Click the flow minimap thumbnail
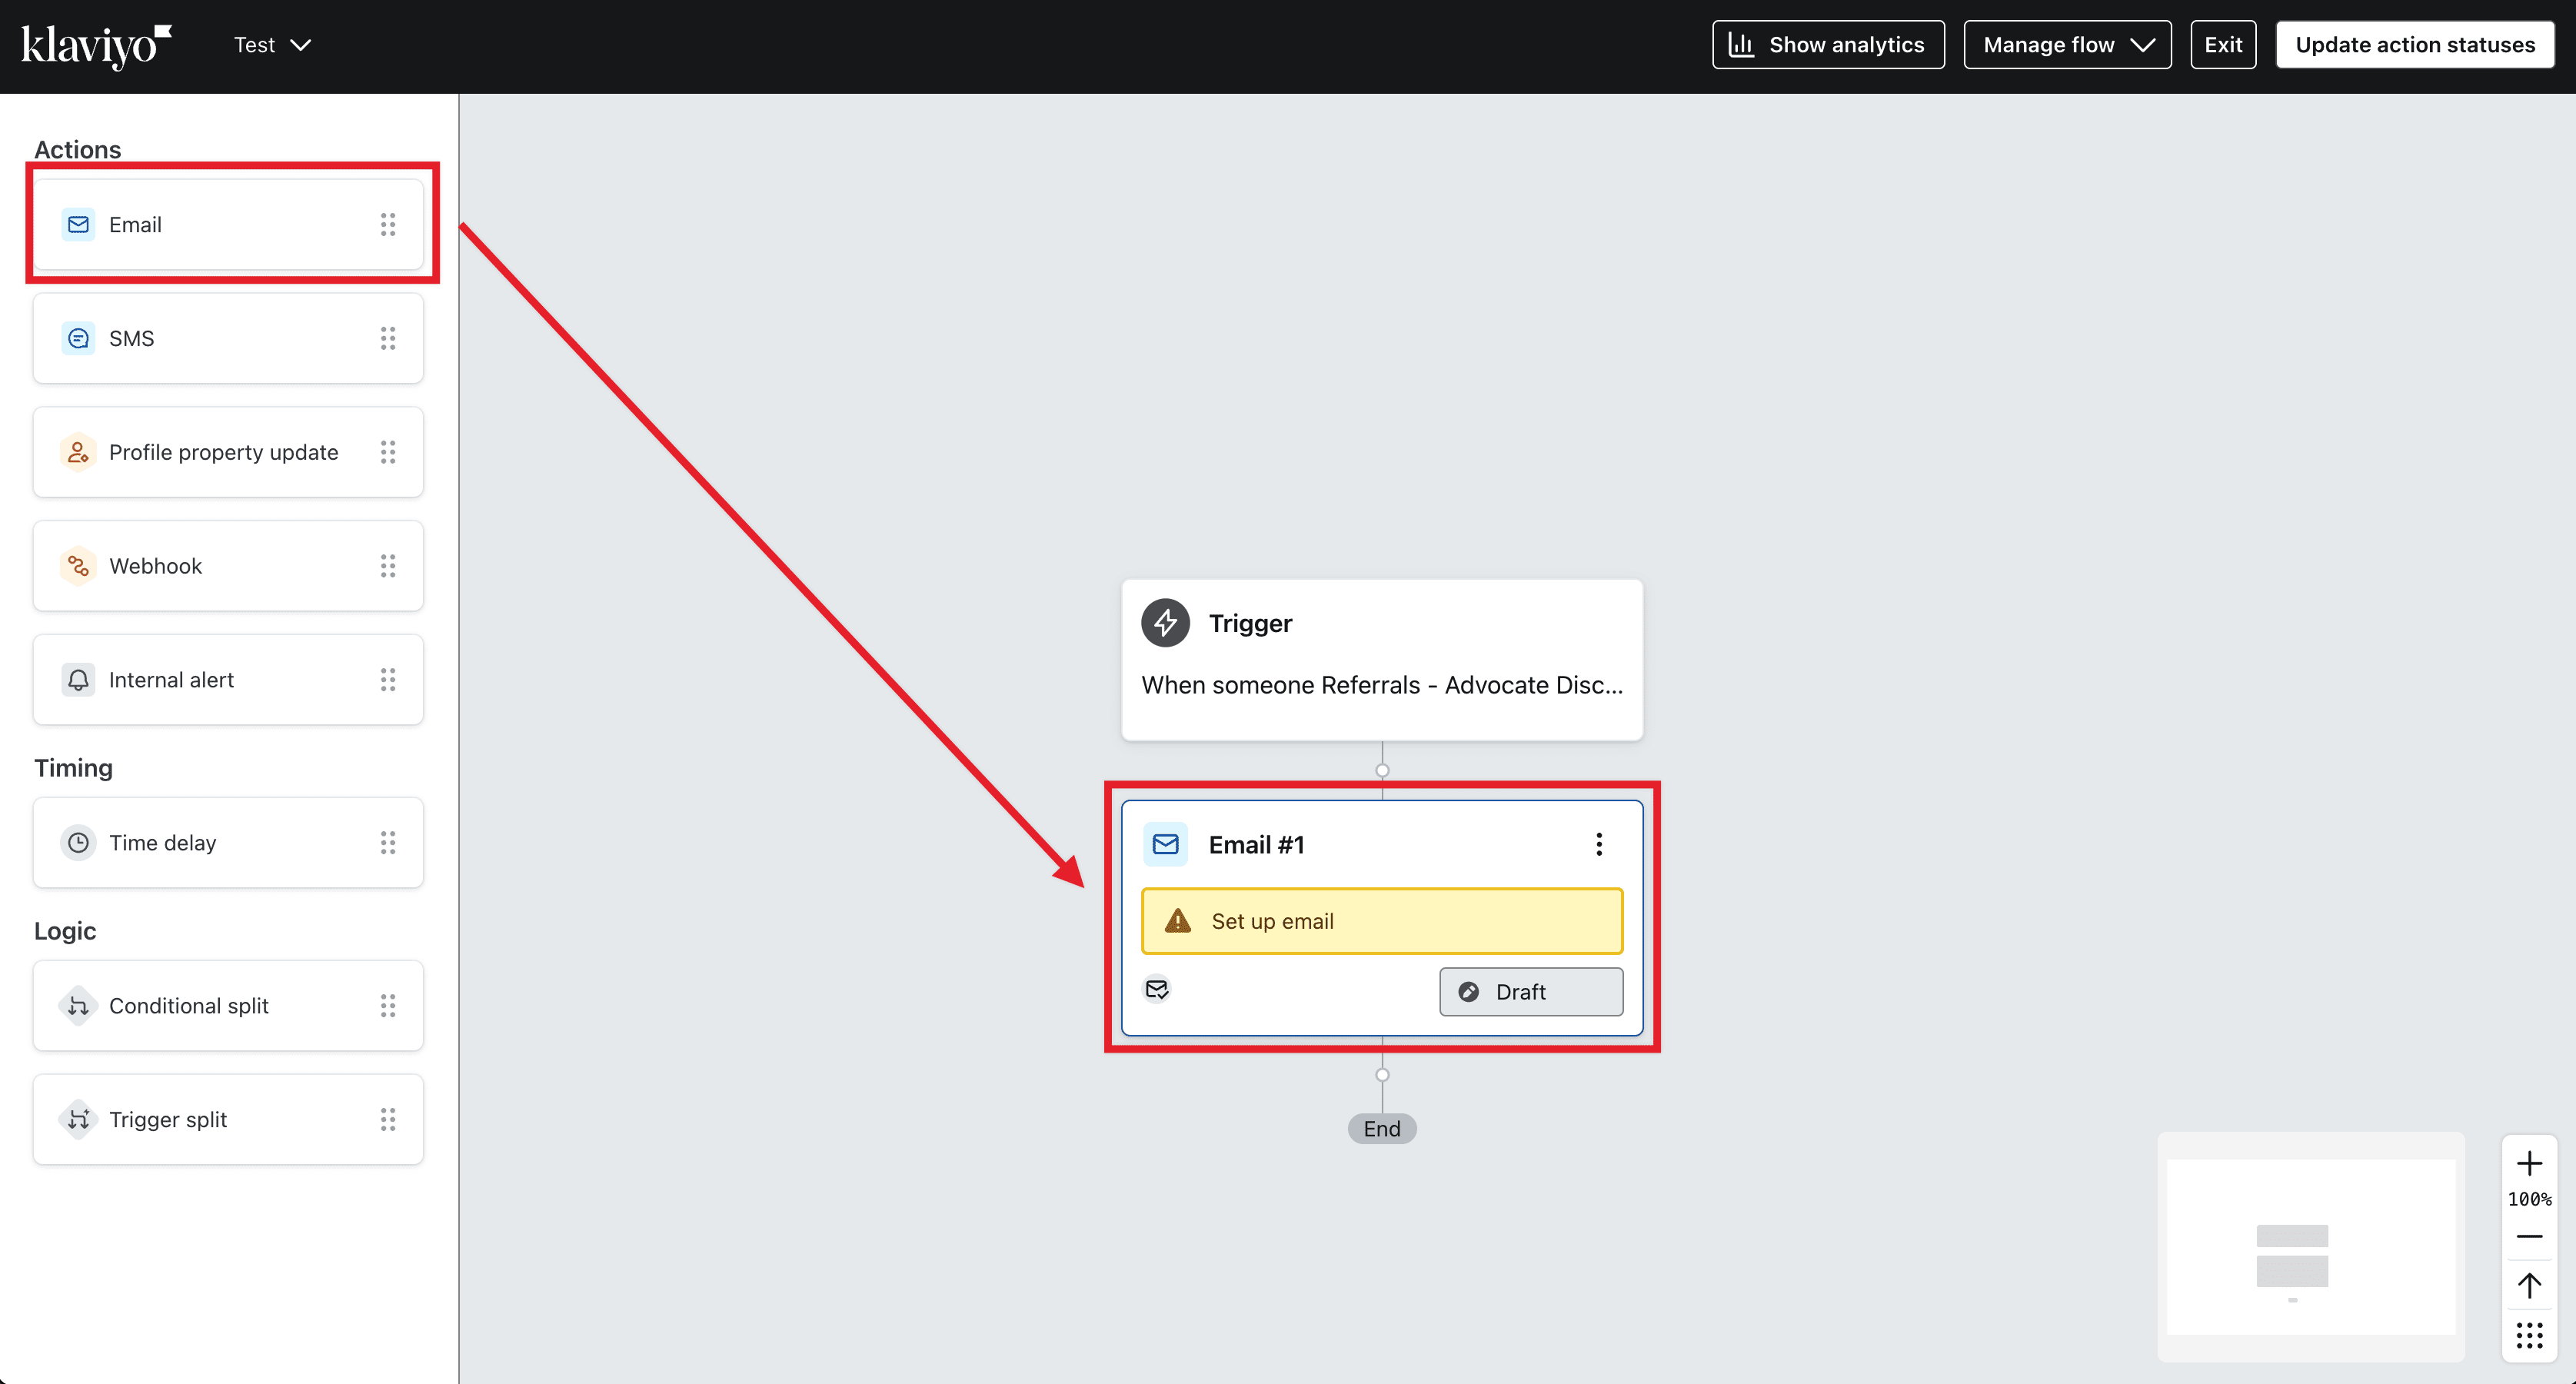Screen dimensions: 2576x1384 [x=2310, y=1247]
